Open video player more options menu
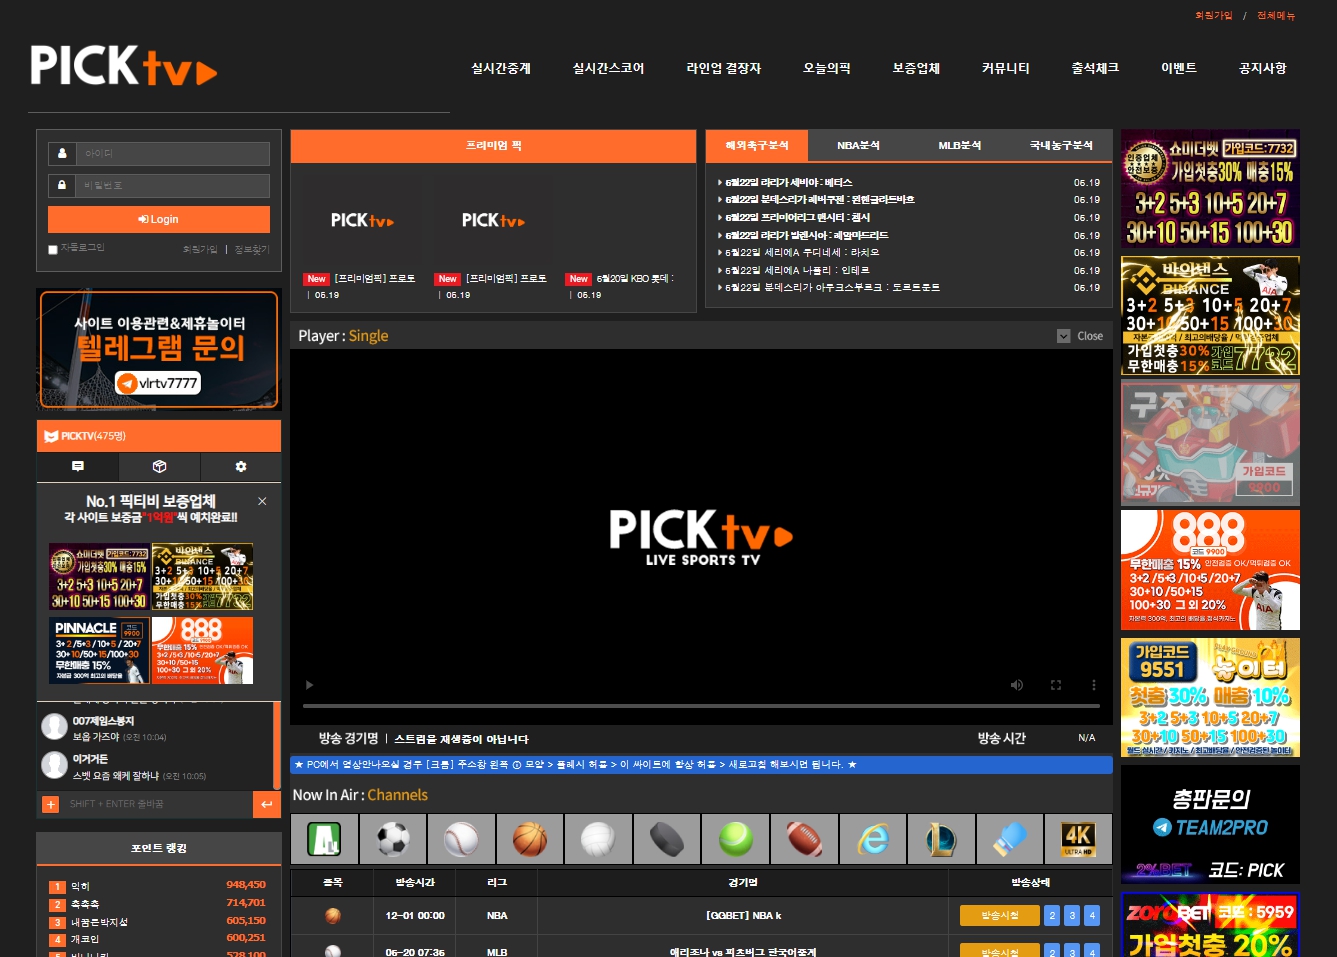Screen dimensions: 1337x957 [x=1093, y=685]
